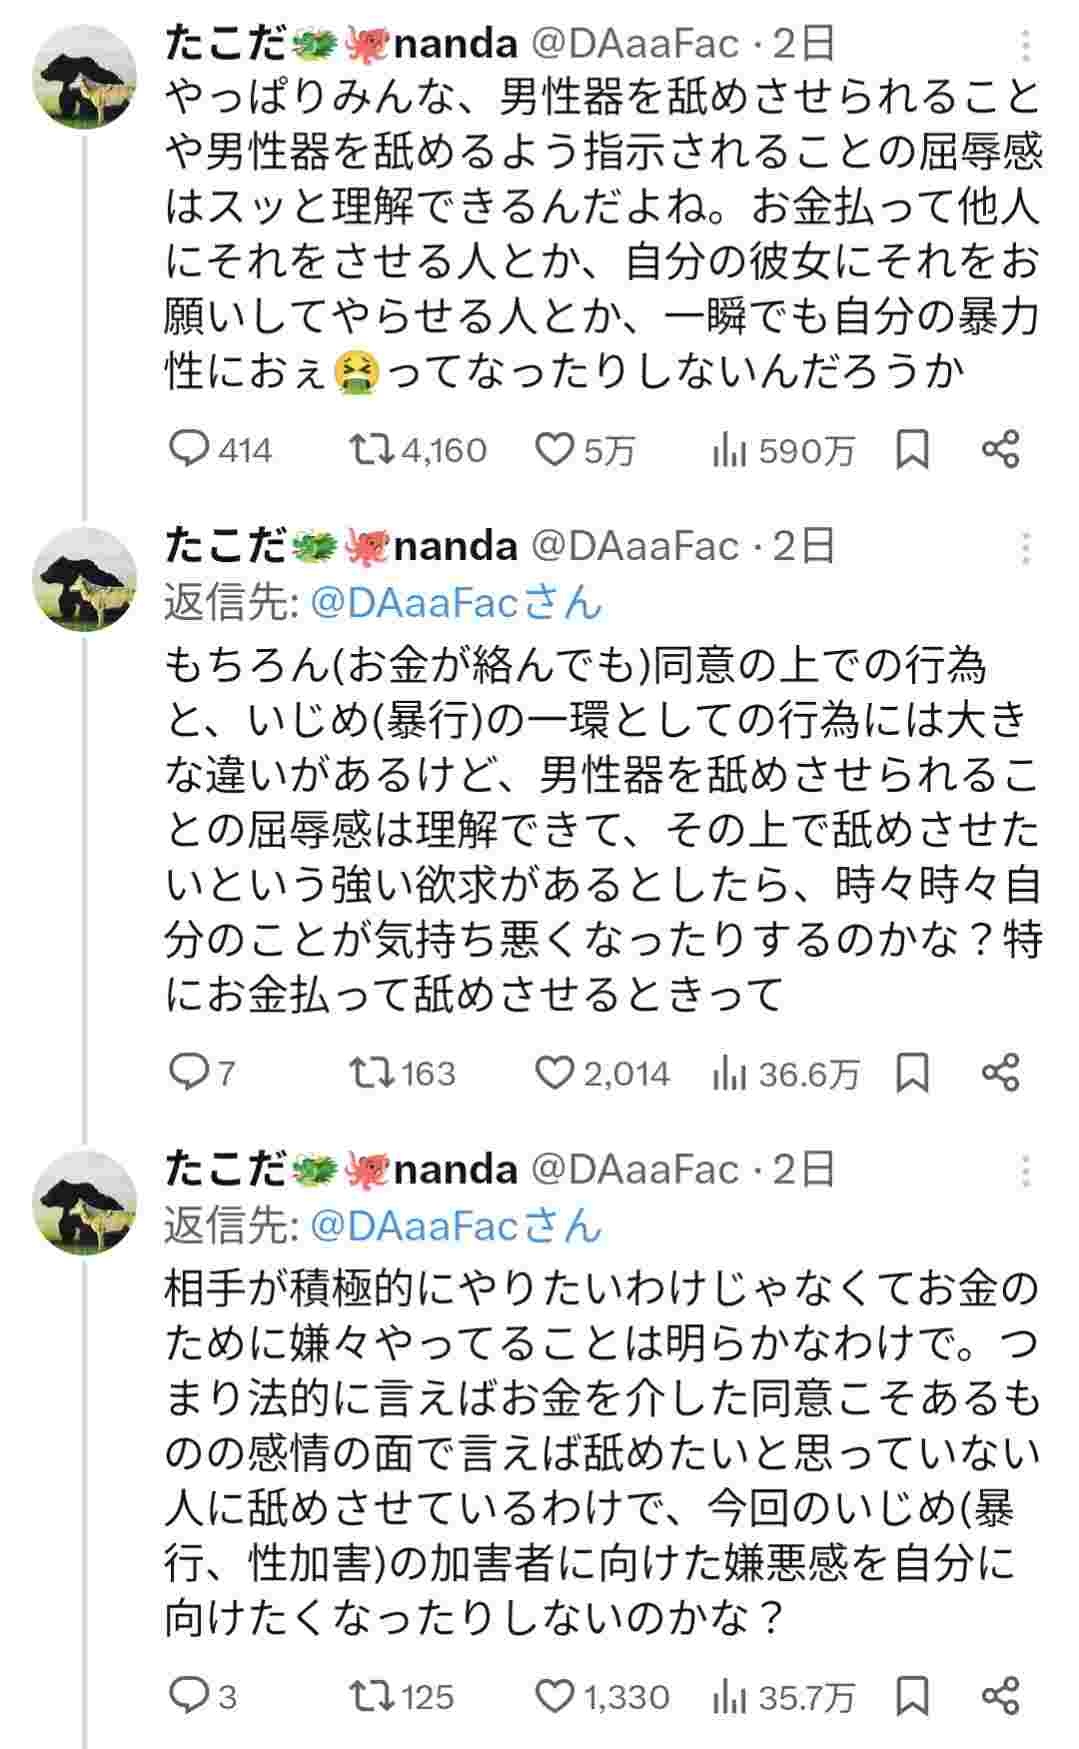Click @DAaaFacさん reply link in second tweet

pos(457,603)
